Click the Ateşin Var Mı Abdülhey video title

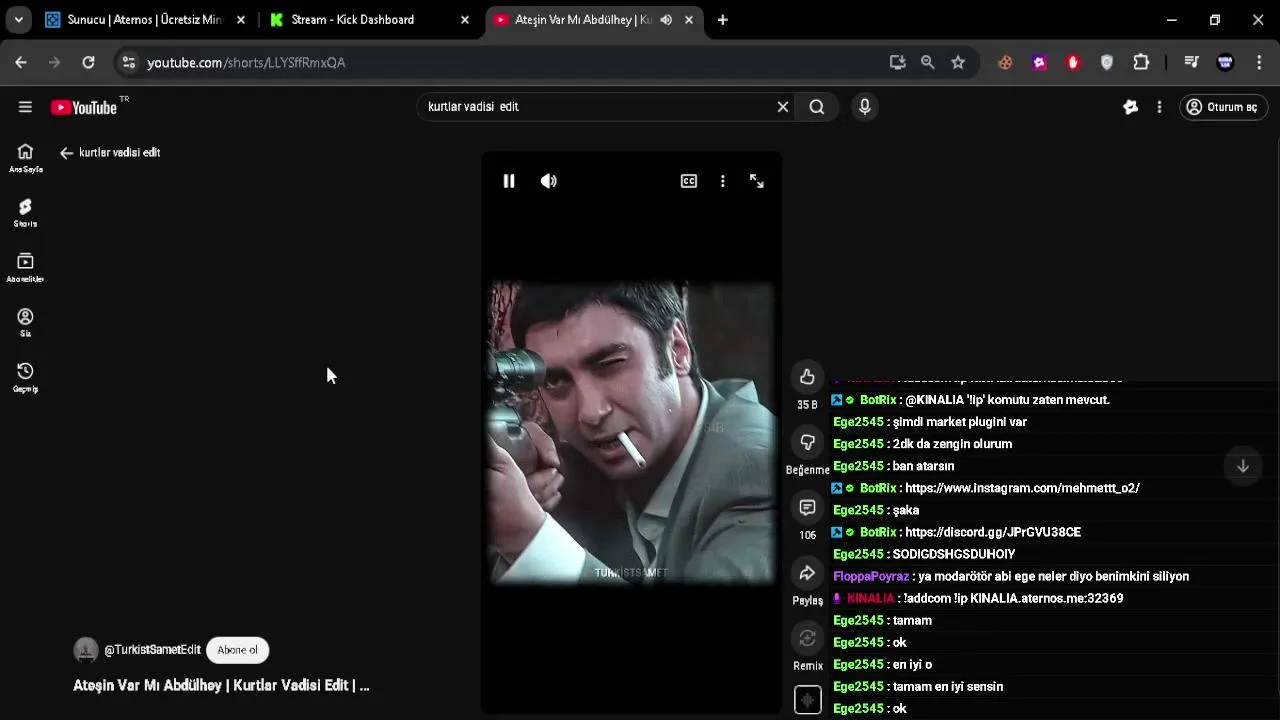[221, 686]
